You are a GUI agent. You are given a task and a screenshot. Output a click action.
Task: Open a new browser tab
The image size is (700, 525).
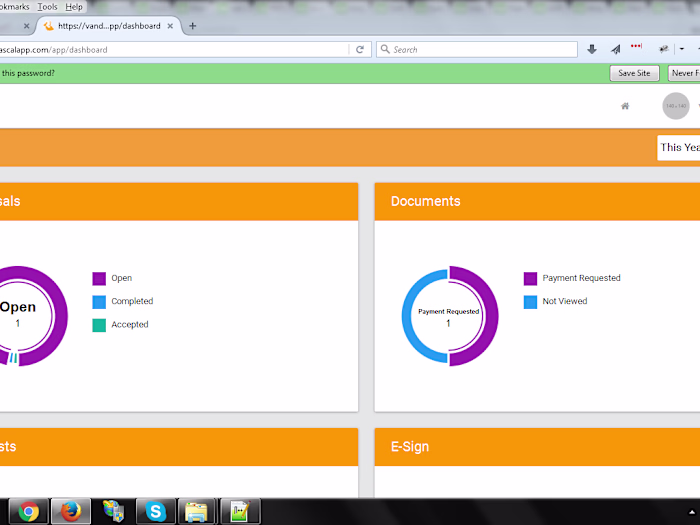(192, 26)
